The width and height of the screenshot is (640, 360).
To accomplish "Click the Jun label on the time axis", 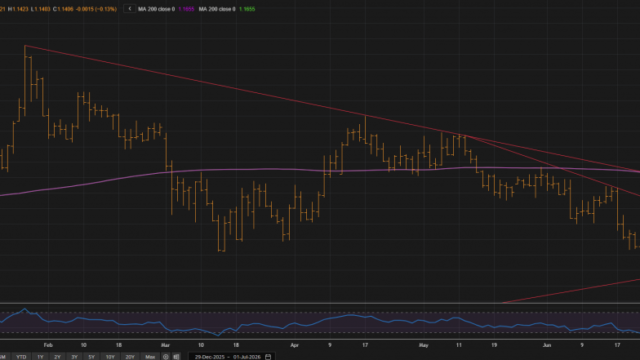I will click(547, 345).
